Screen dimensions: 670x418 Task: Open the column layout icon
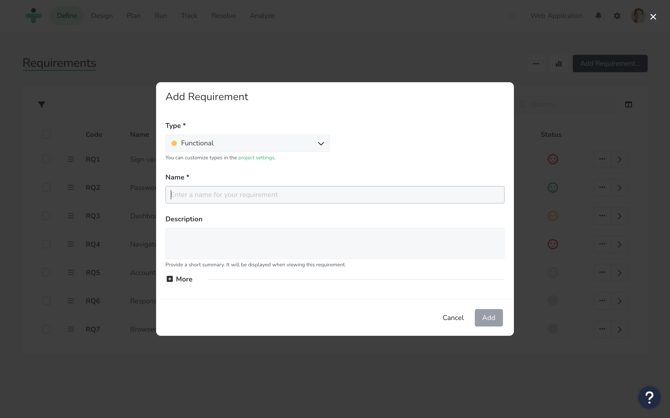click(x=628, y=104)
